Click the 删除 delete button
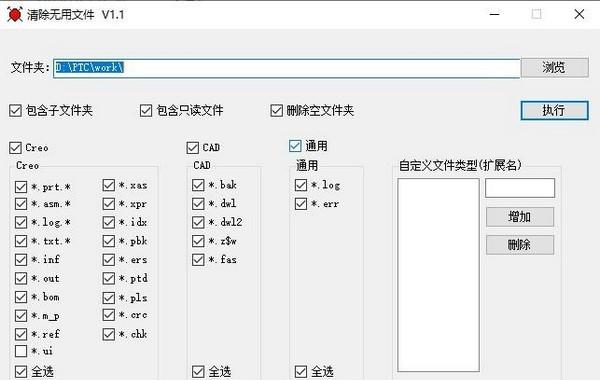The image size is (600, 380). 520,245
